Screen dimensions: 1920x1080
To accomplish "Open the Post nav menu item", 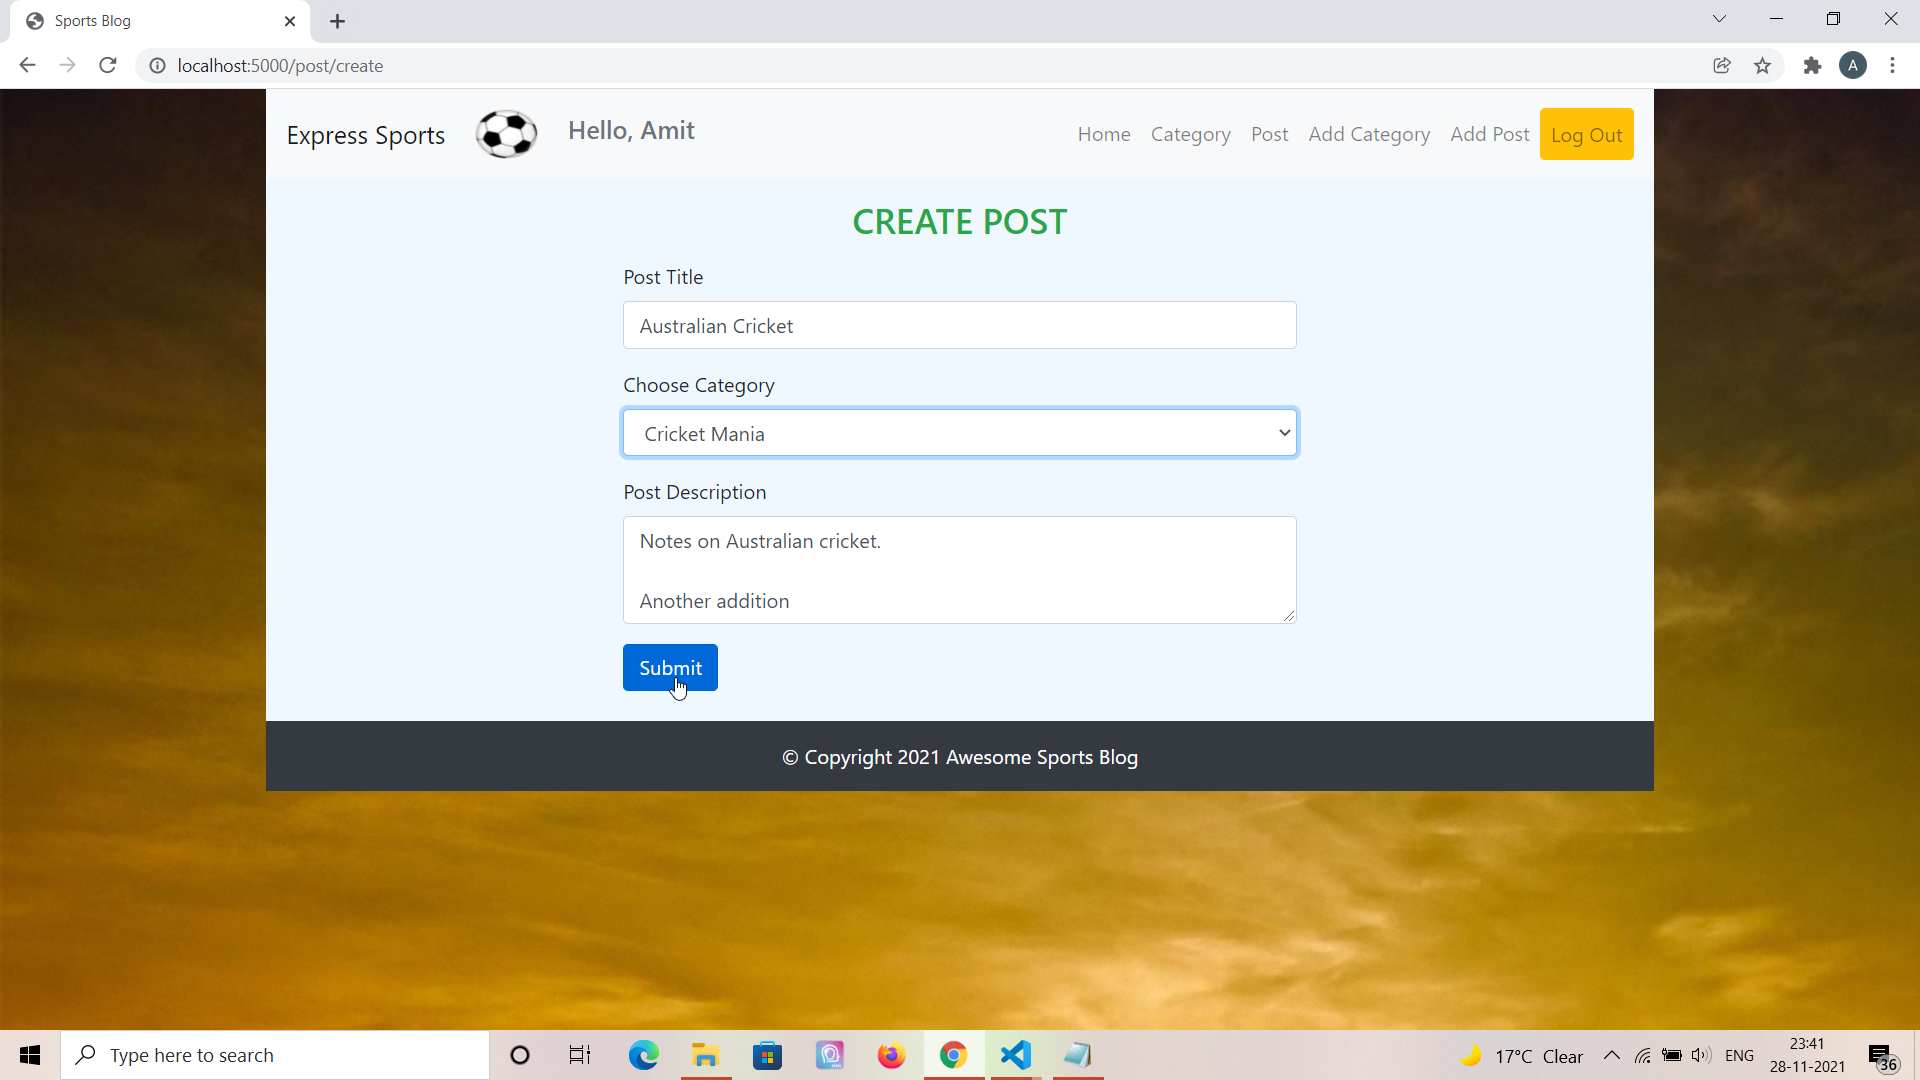I will (1269, 134).
